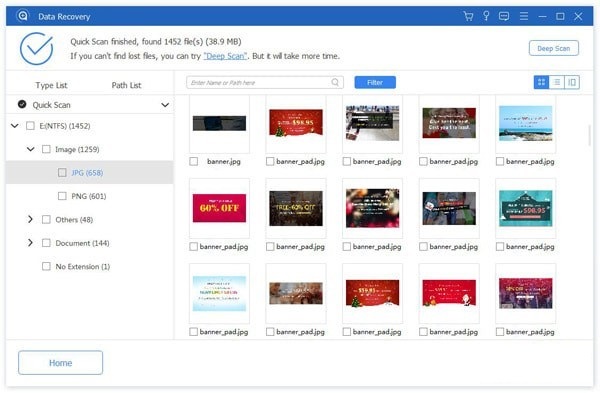Maximize the Data Recovery window
The width and height of the screenshot is (600, 393).
point(560,16)
